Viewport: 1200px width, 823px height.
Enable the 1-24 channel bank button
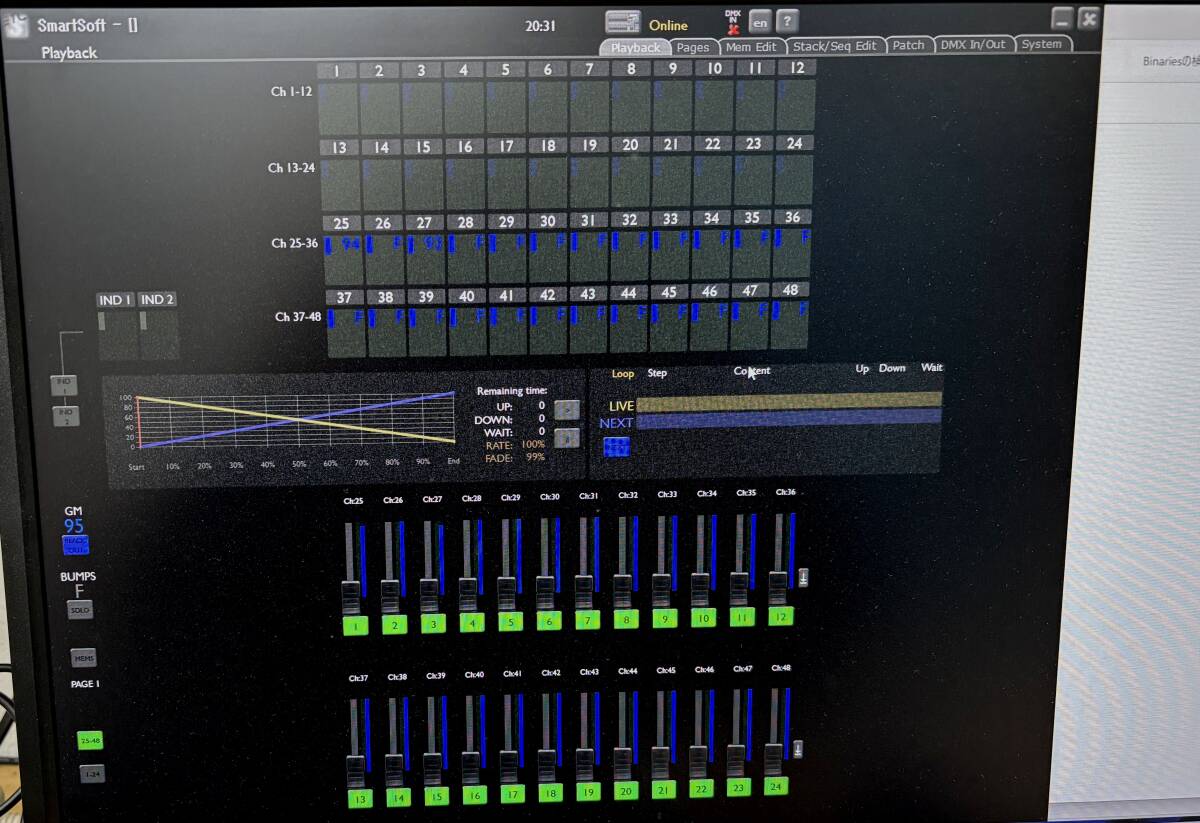coord(91,773)
